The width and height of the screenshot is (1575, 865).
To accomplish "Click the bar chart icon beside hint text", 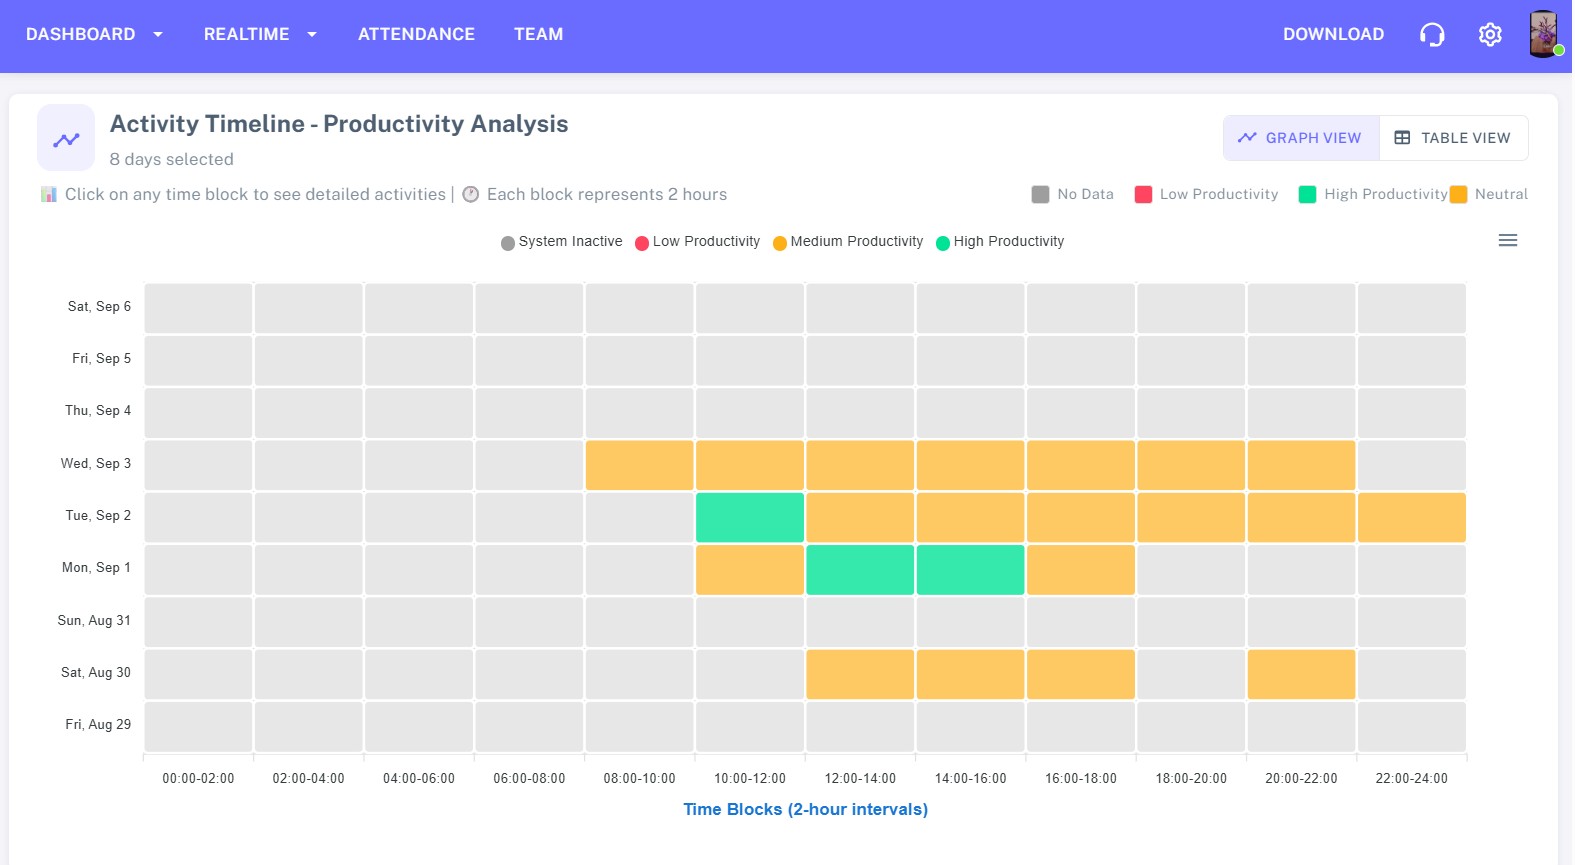I will pos(49,194).
